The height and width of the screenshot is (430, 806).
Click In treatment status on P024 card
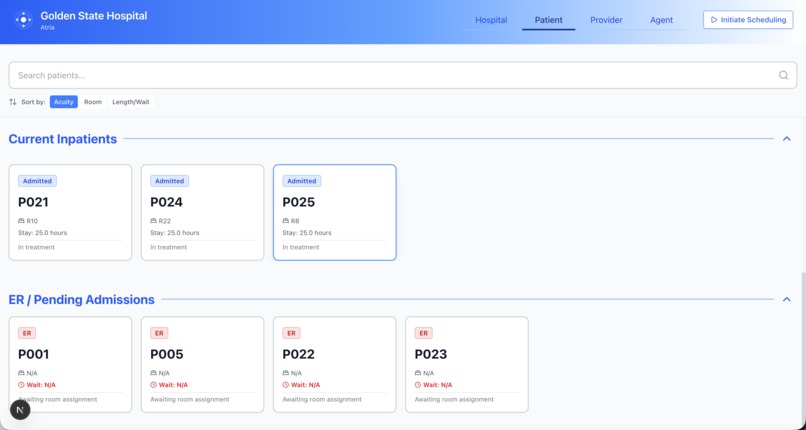pyautogui.click(x=169, y=247)
